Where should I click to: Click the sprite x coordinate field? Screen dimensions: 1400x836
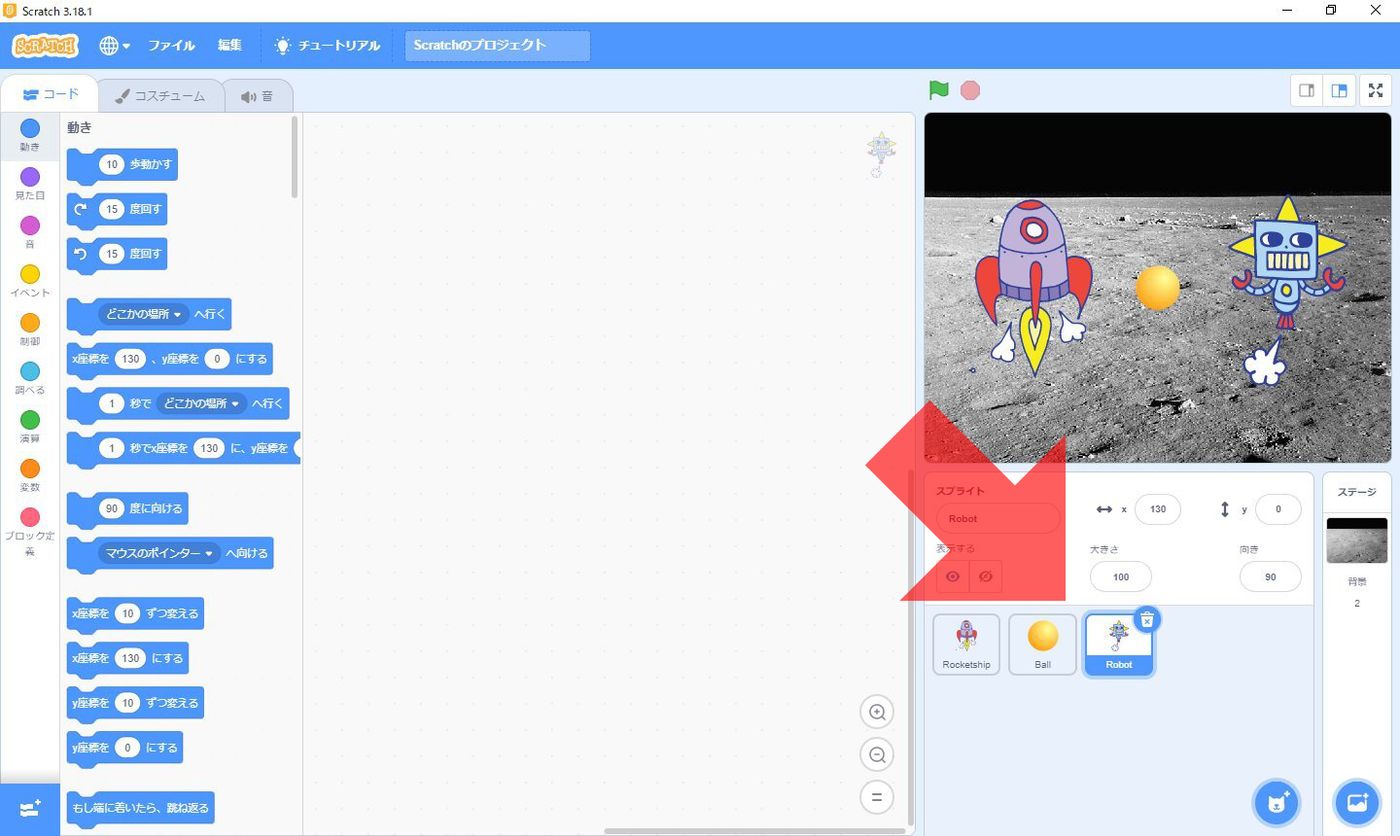pyautogui.click(x=1158, y=509)
